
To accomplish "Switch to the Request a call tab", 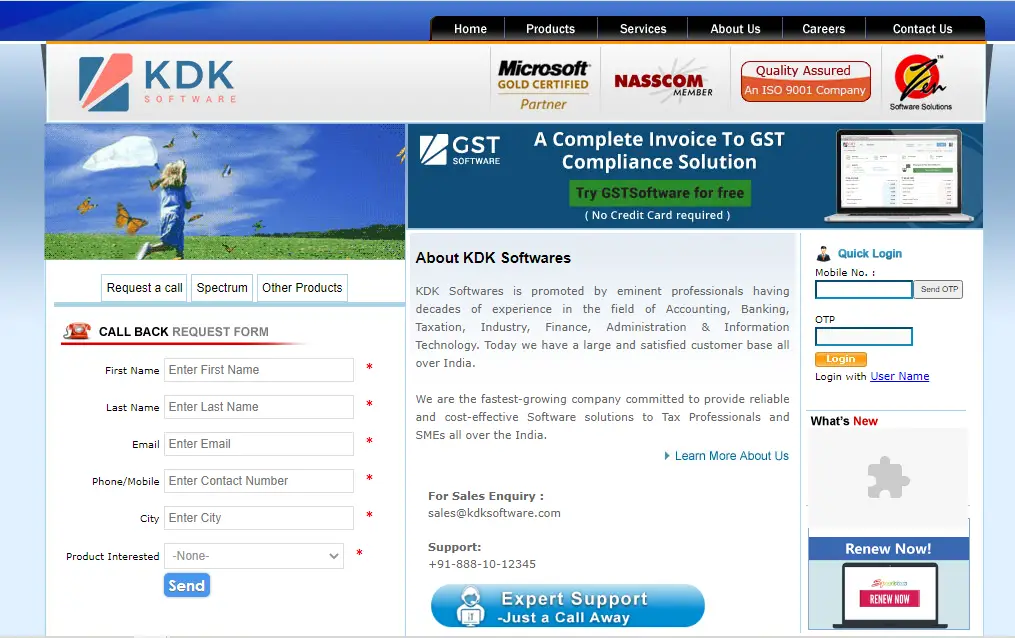I will 144,288.
